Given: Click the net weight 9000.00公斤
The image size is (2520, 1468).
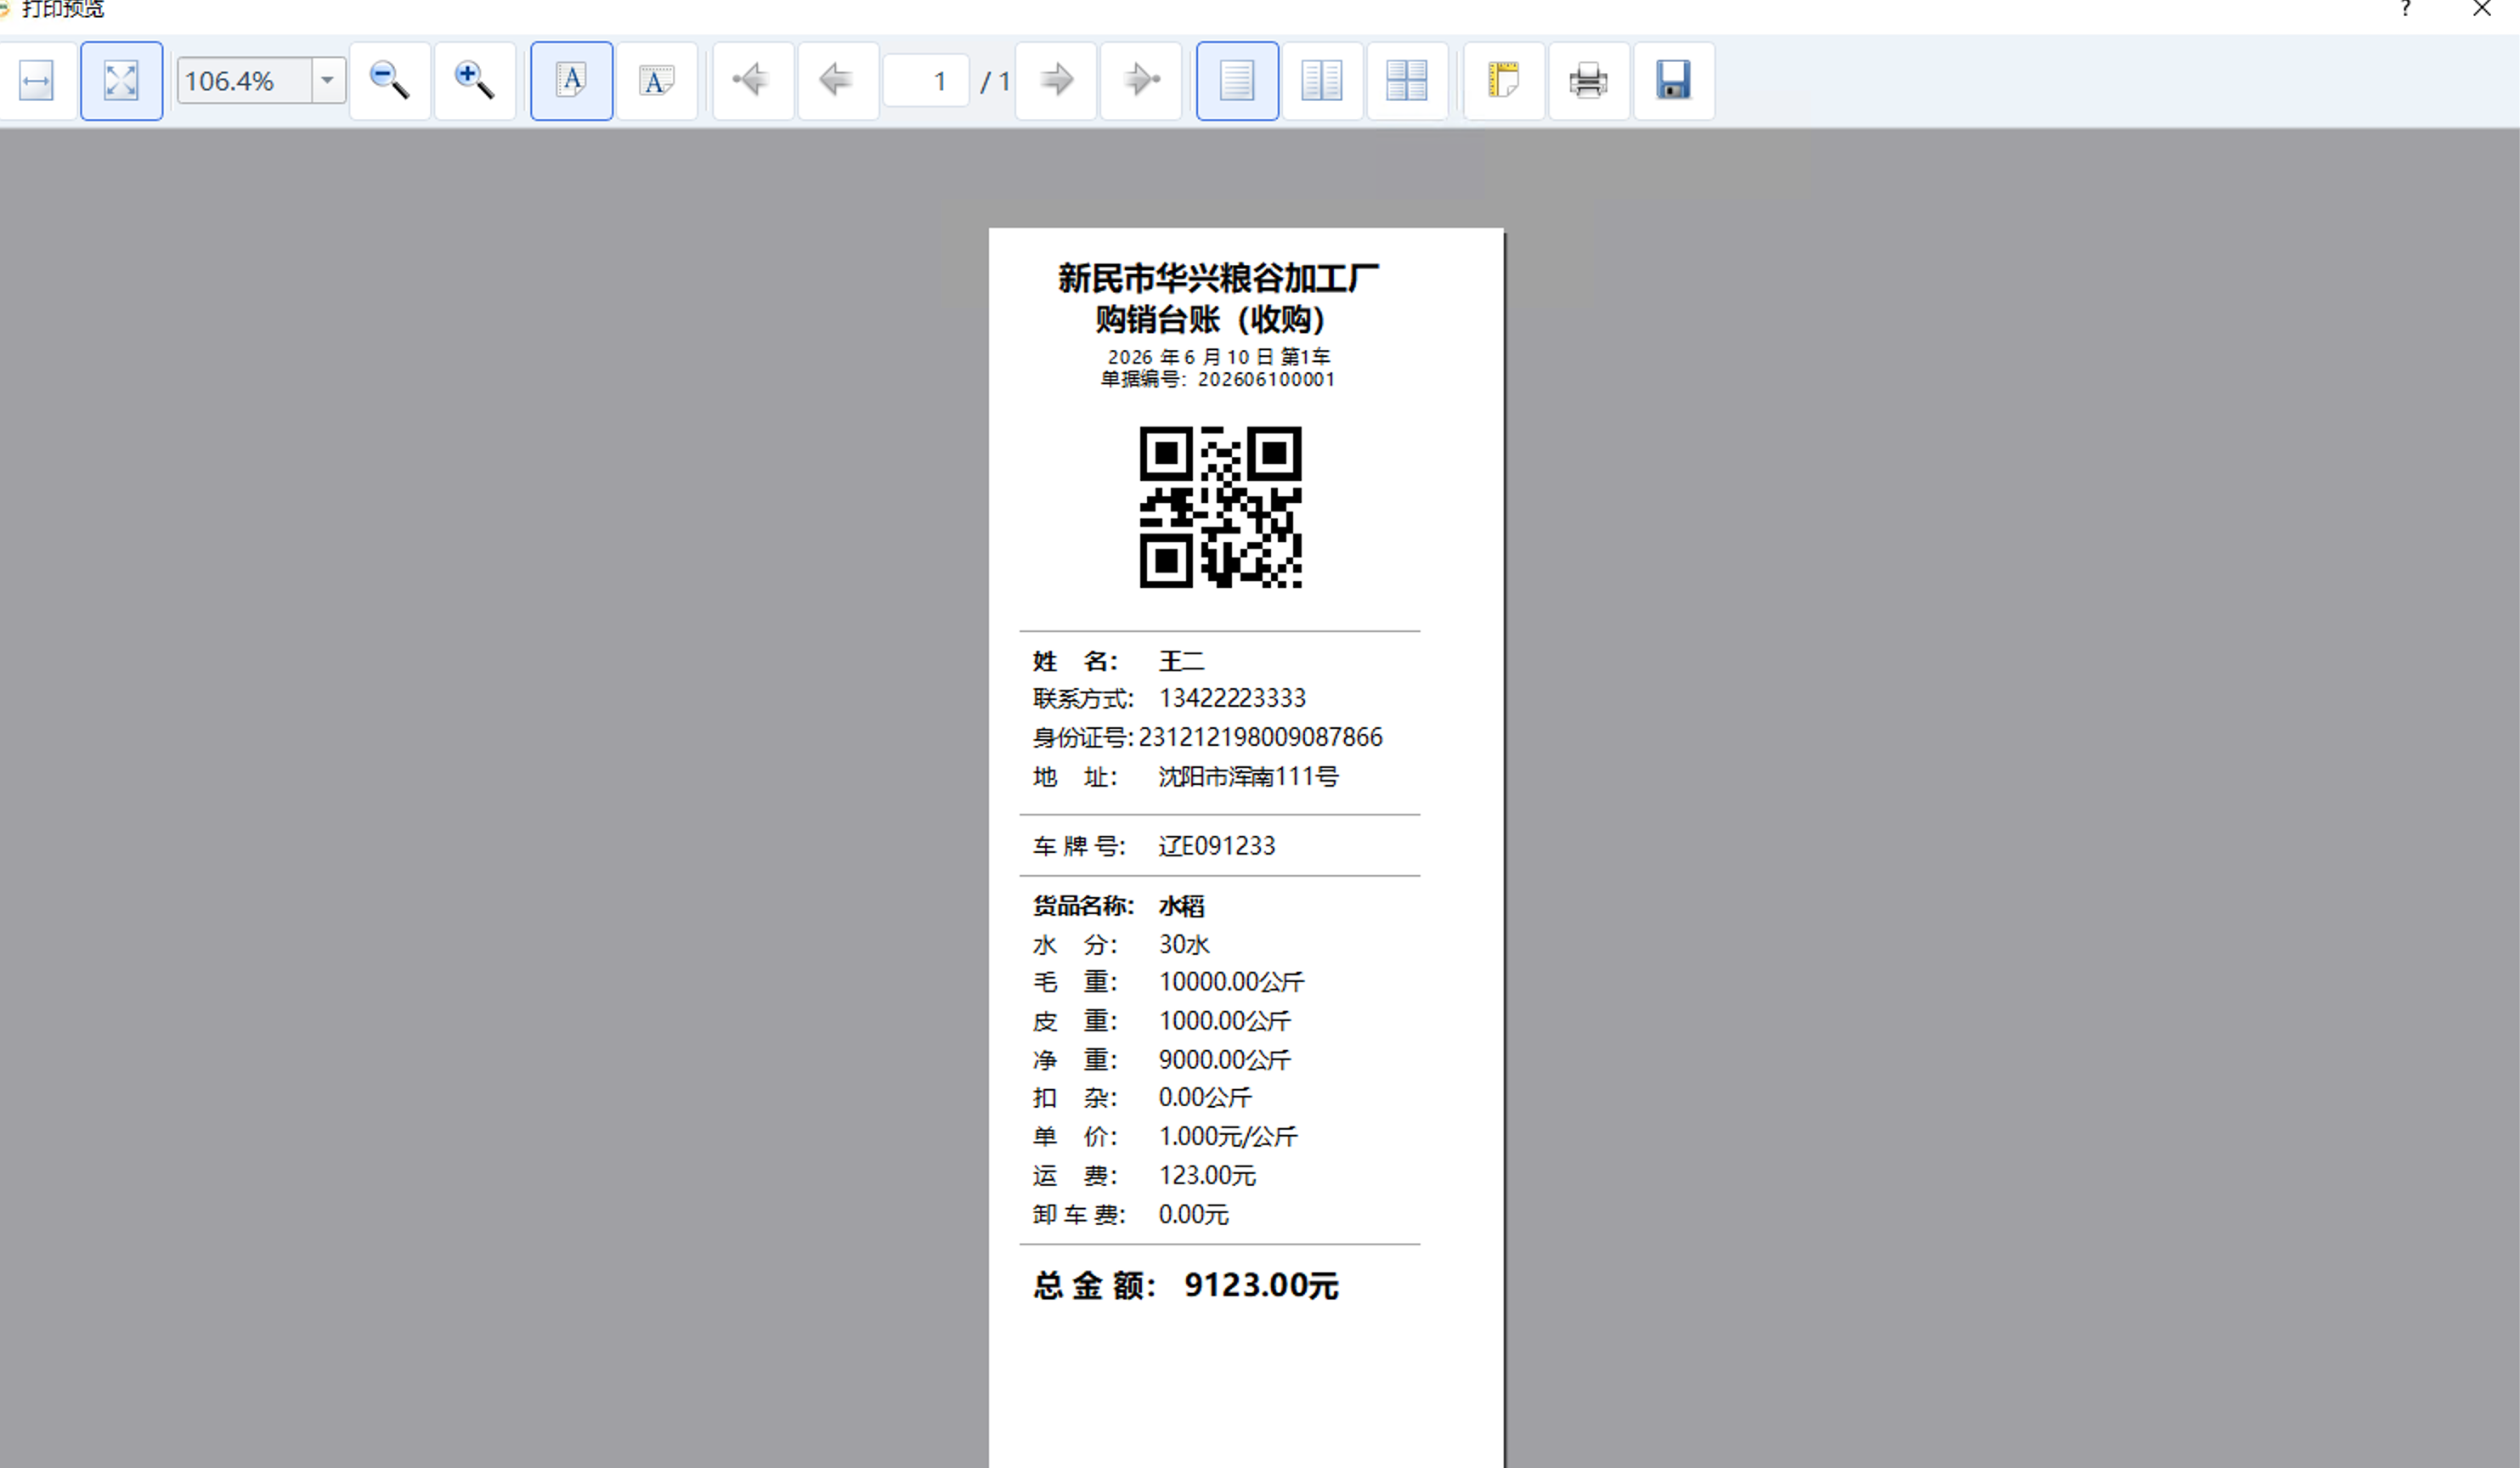Looking at the screenshot, I should tap(1225, 1060).
